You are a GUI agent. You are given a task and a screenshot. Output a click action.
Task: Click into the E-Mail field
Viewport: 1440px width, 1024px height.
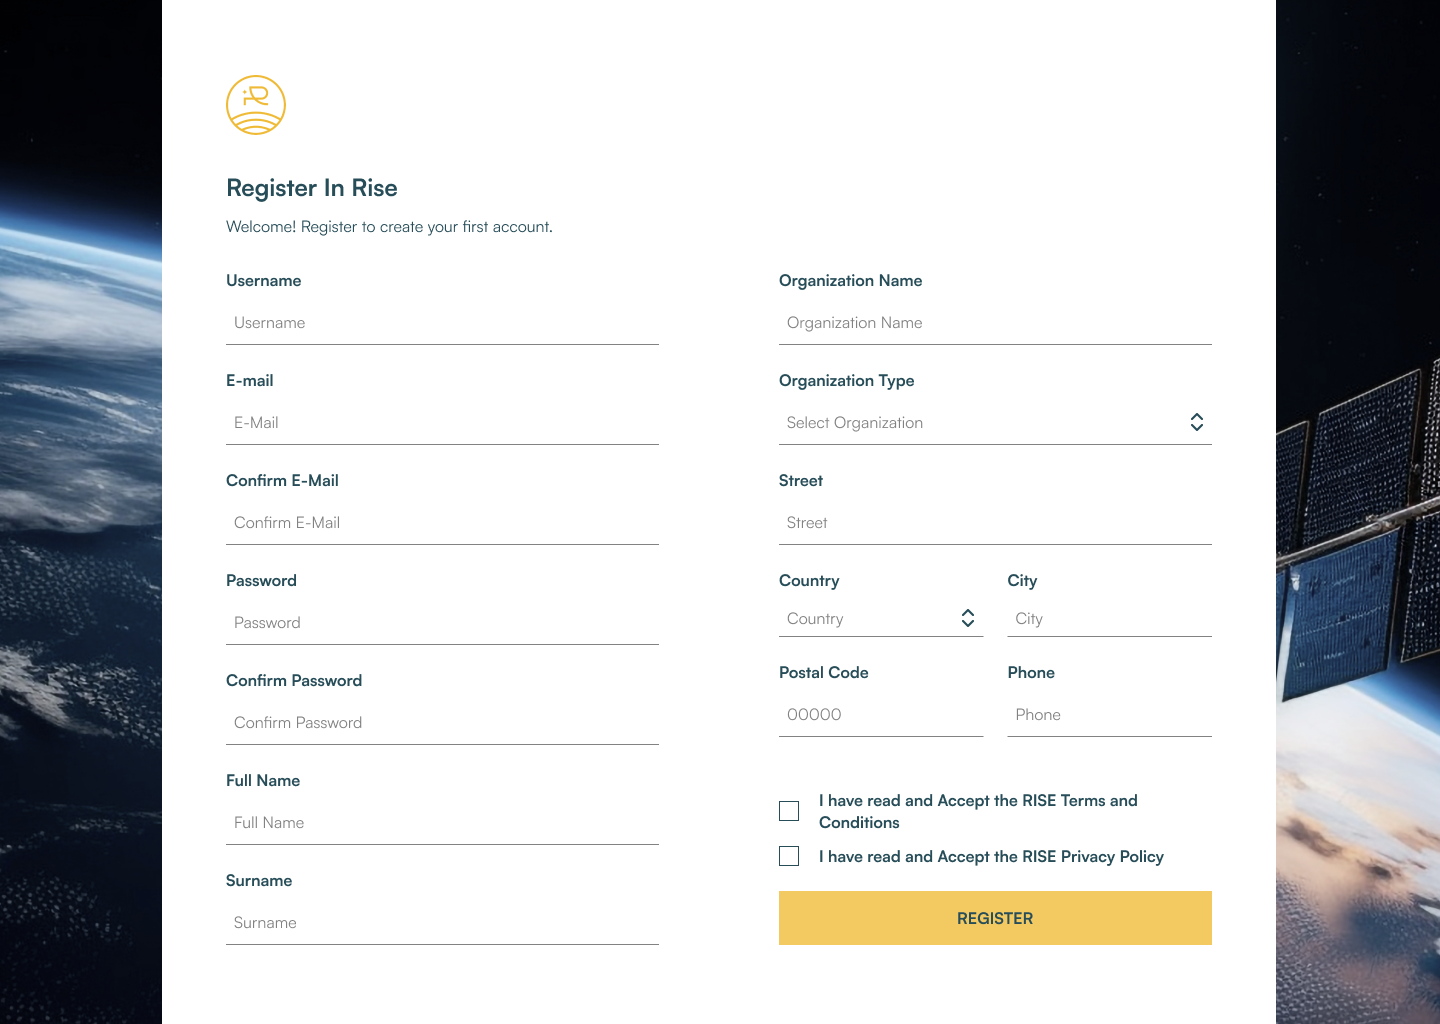[x=442, y=423]
